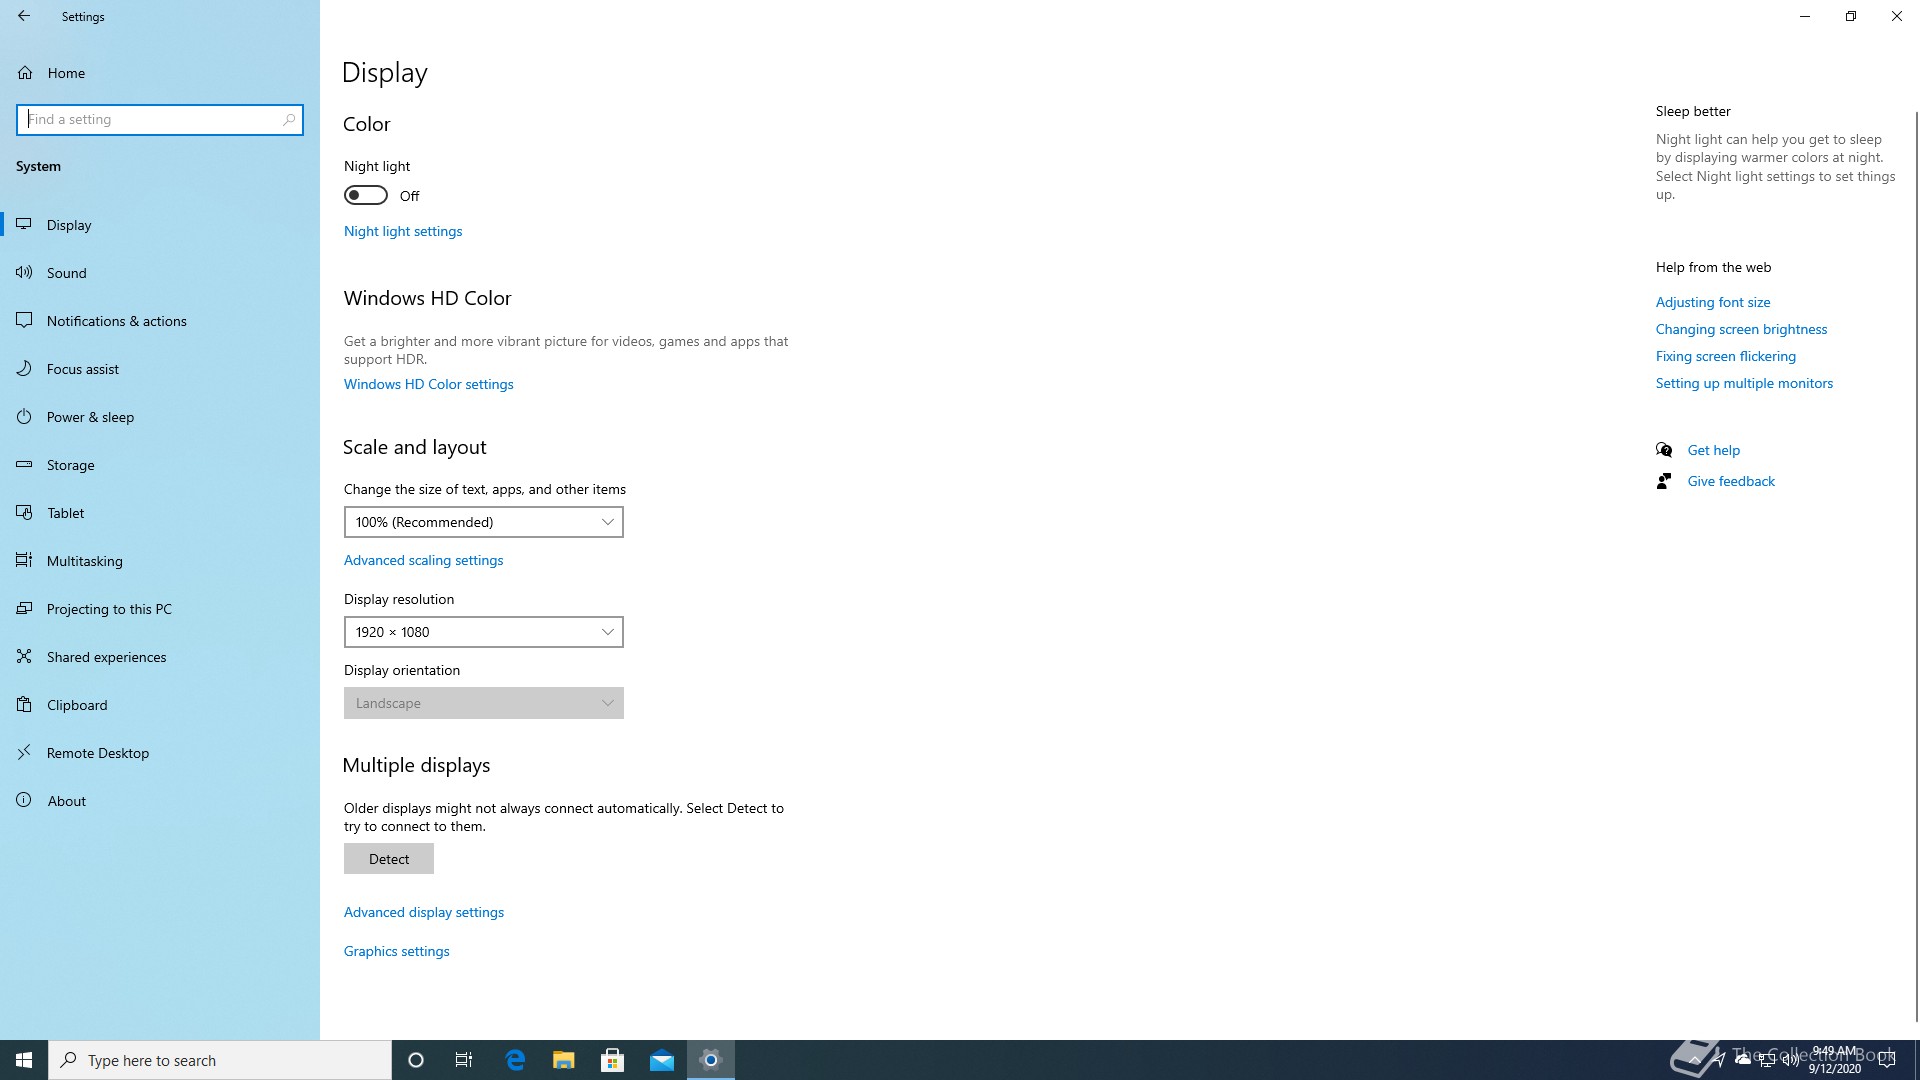Image resolution: width=1920 pixels, height=1080 pixels.
Task: Open Night light settings link
Action: pyautogui.click(x=403, y=231)
